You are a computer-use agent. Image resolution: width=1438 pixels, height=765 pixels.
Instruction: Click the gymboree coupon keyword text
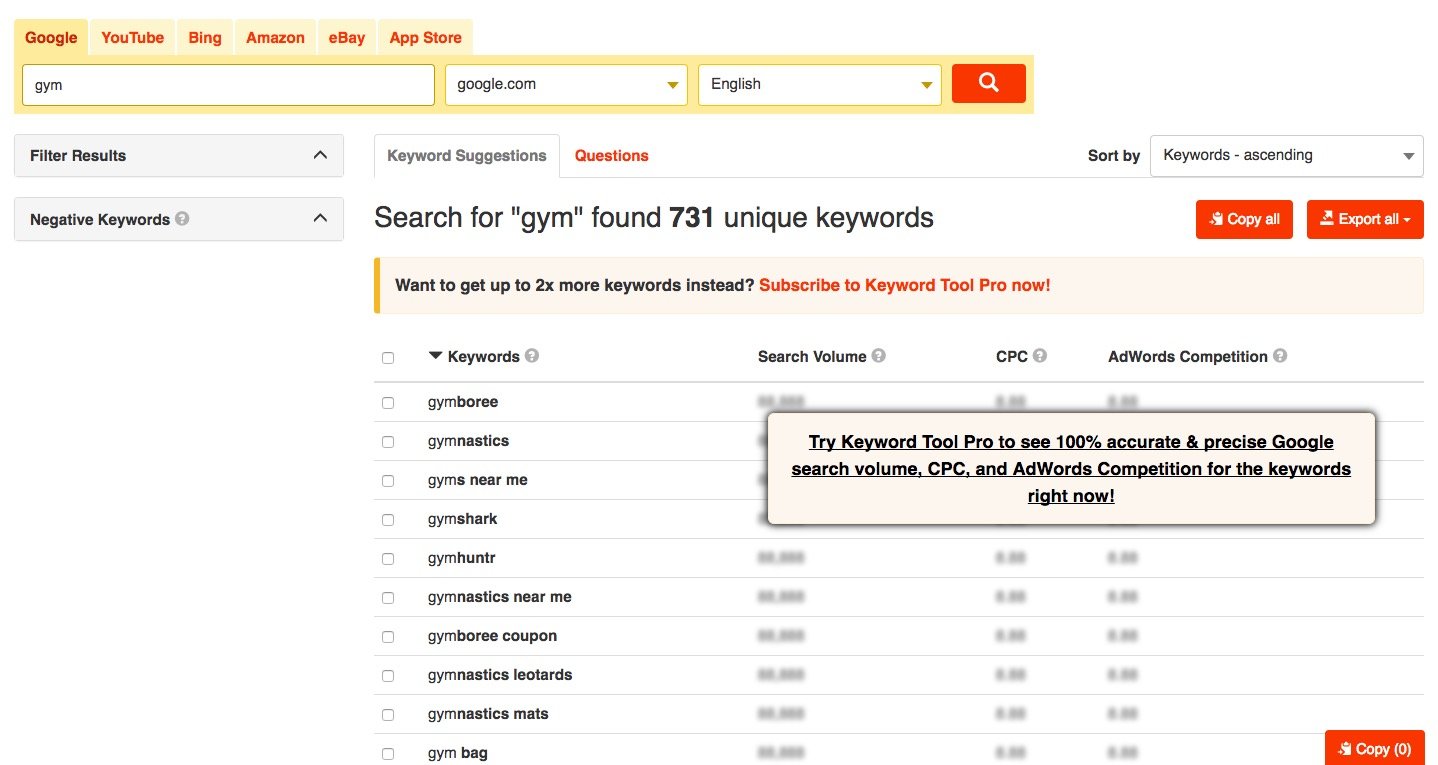click(492, 636)
